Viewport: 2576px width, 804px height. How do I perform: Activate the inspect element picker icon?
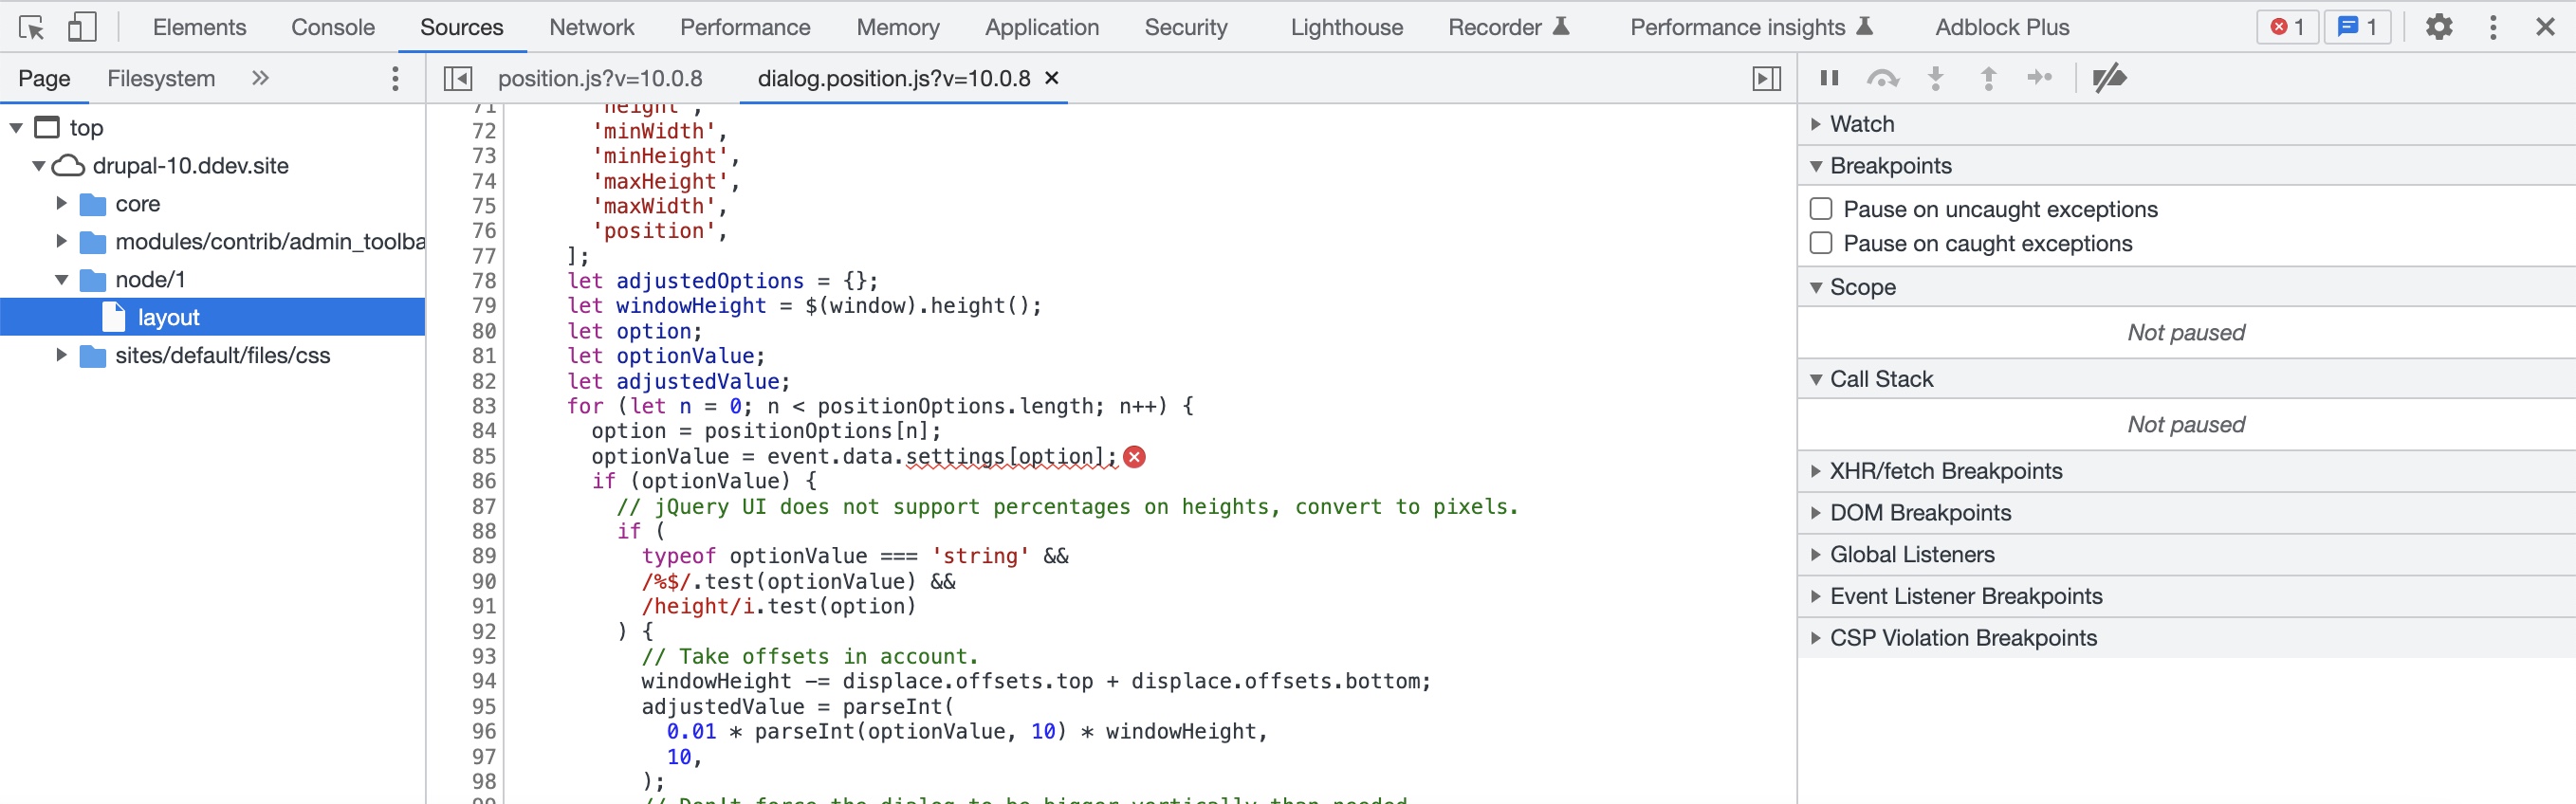tap(31, 27)
